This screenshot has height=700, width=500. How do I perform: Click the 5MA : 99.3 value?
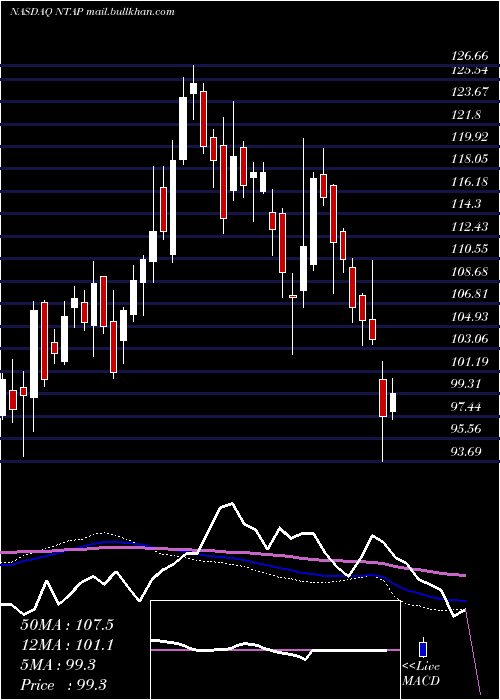[58, 665]
